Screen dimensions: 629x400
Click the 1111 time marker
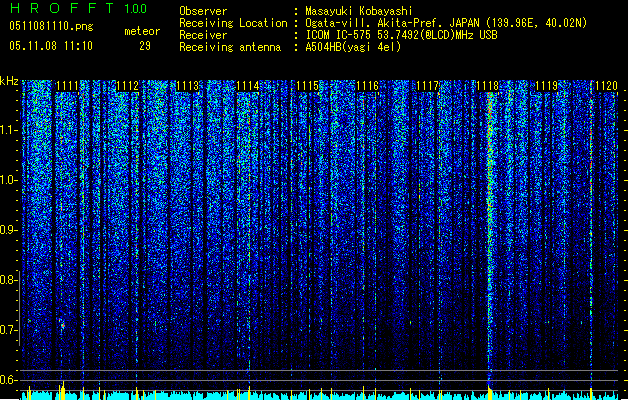[x=67, y=86]
